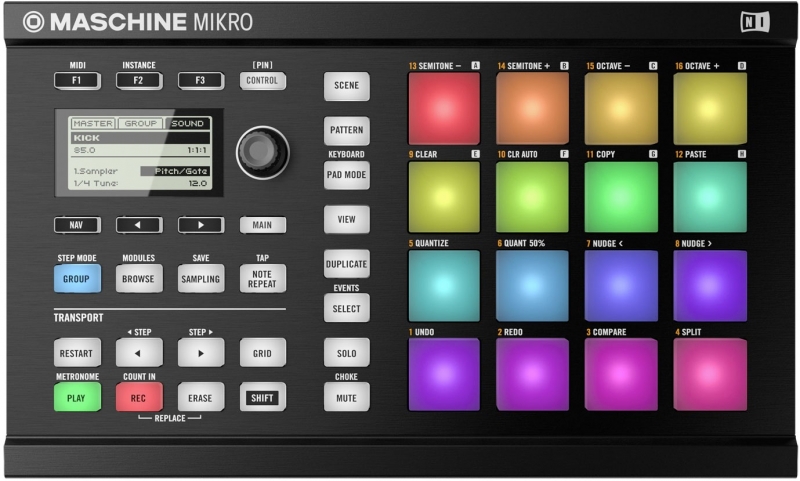Hit the ERASE button
The height and width of the screenshot is (481, 800).
[x=201, y=397]
